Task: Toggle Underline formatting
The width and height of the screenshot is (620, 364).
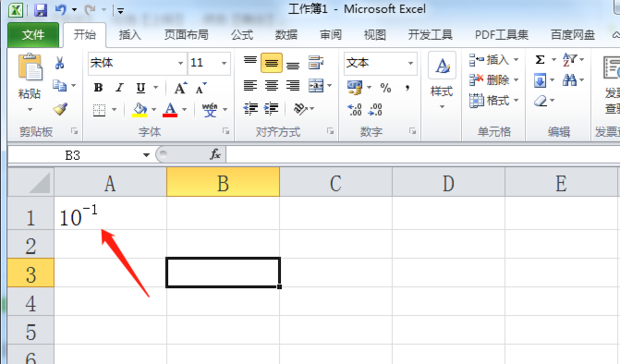Action: (140, 87)
